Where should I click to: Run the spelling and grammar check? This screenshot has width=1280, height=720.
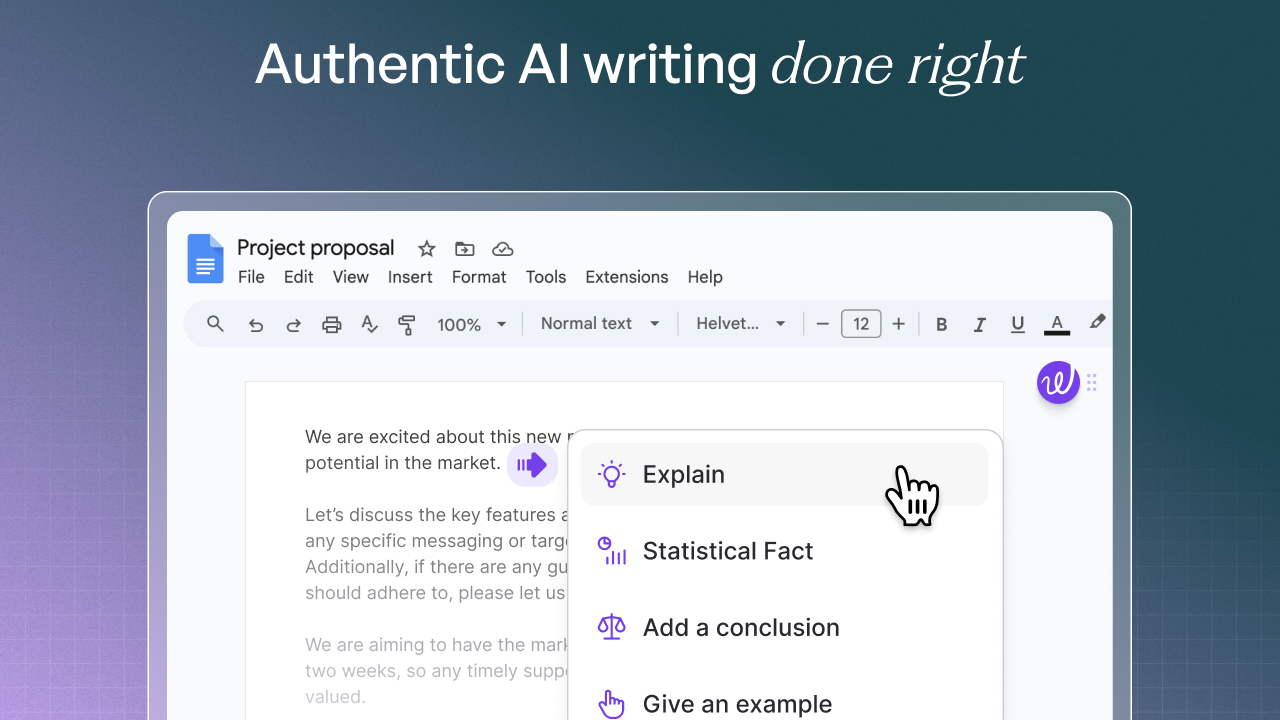point(369,323)
